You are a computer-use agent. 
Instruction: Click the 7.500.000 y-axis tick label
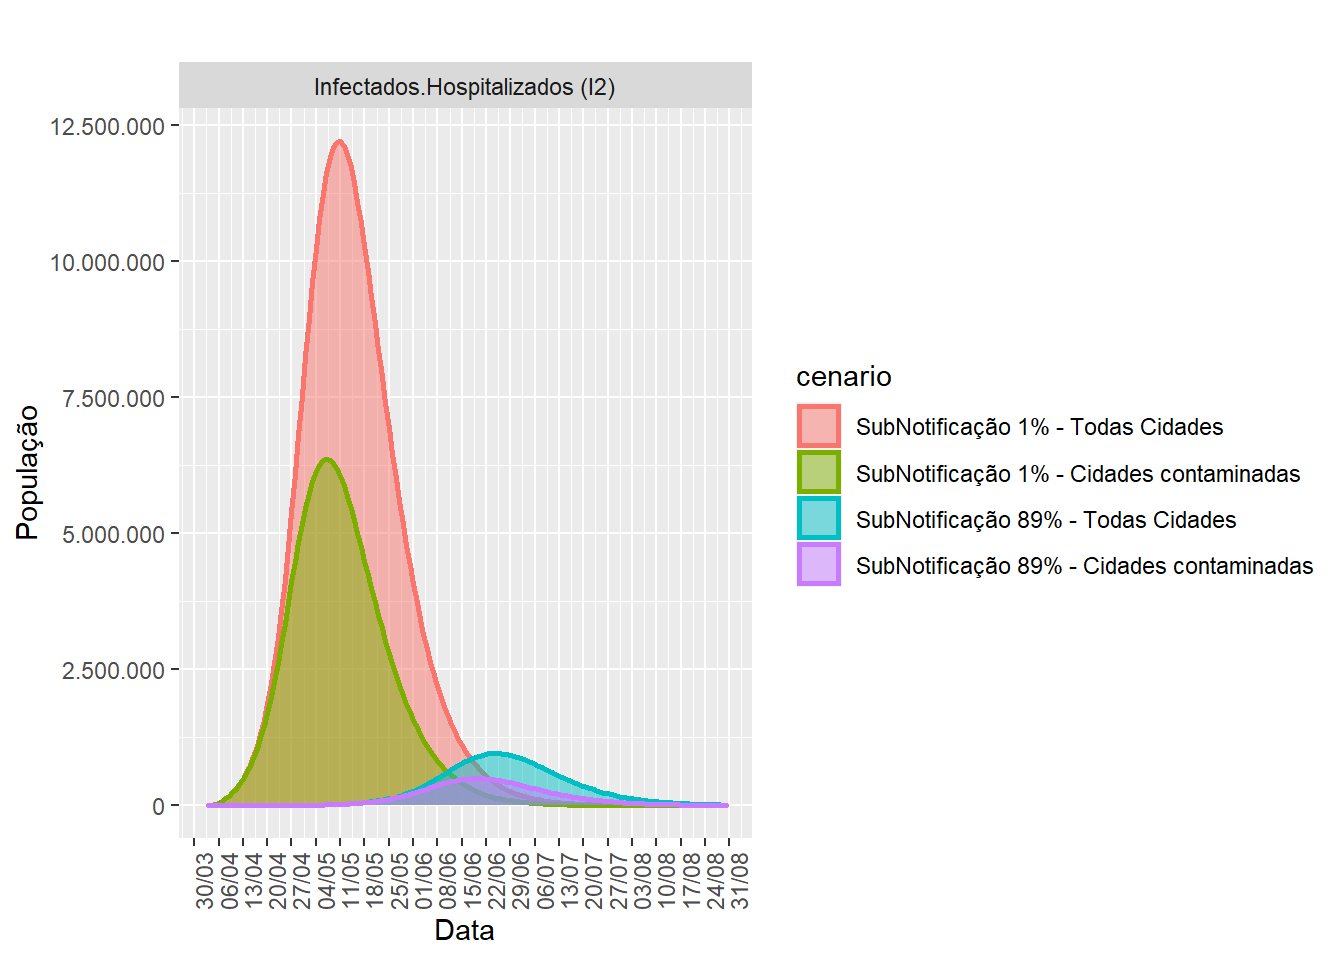pos(113,399)
